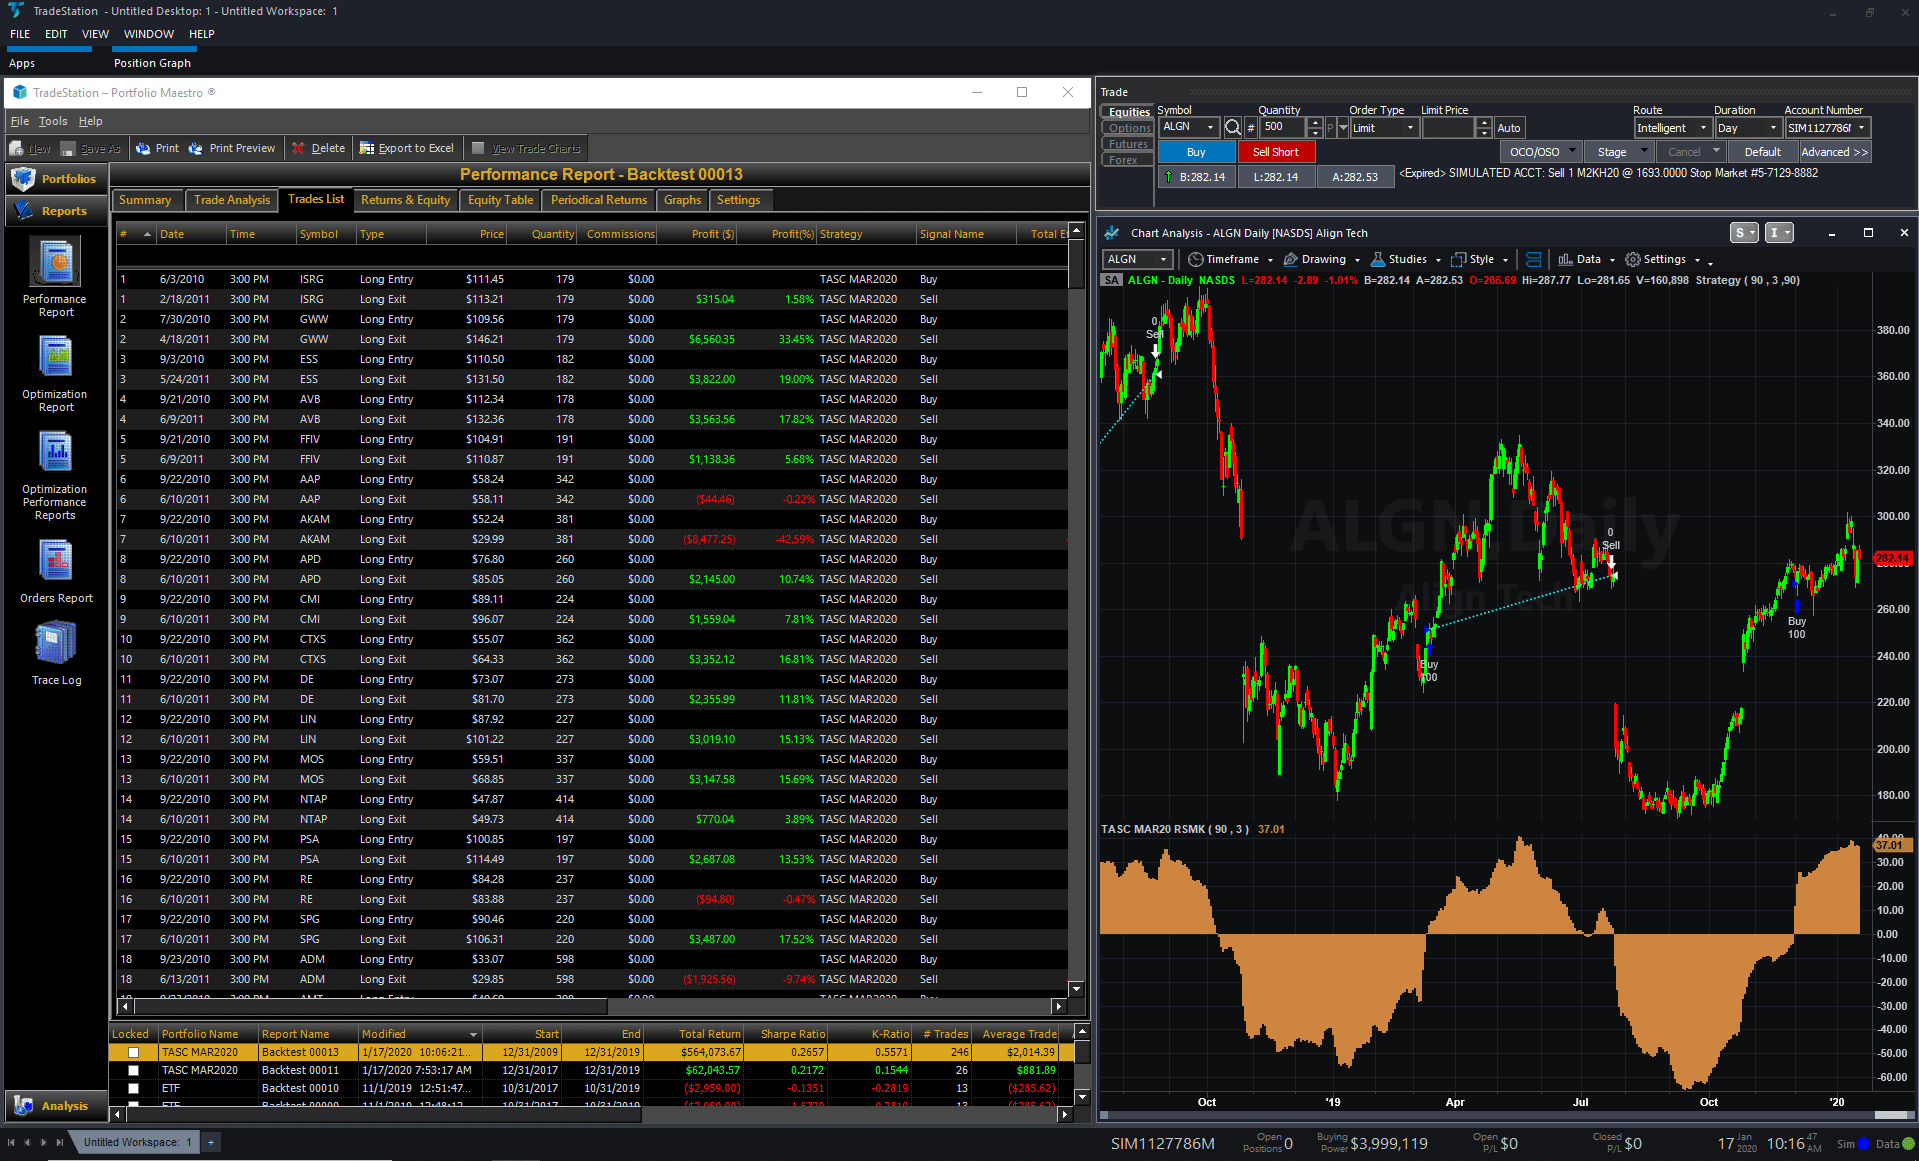Click the first workspace navigation arrow in the status bar
1919x1161 pixels.
pos(11,1142)
